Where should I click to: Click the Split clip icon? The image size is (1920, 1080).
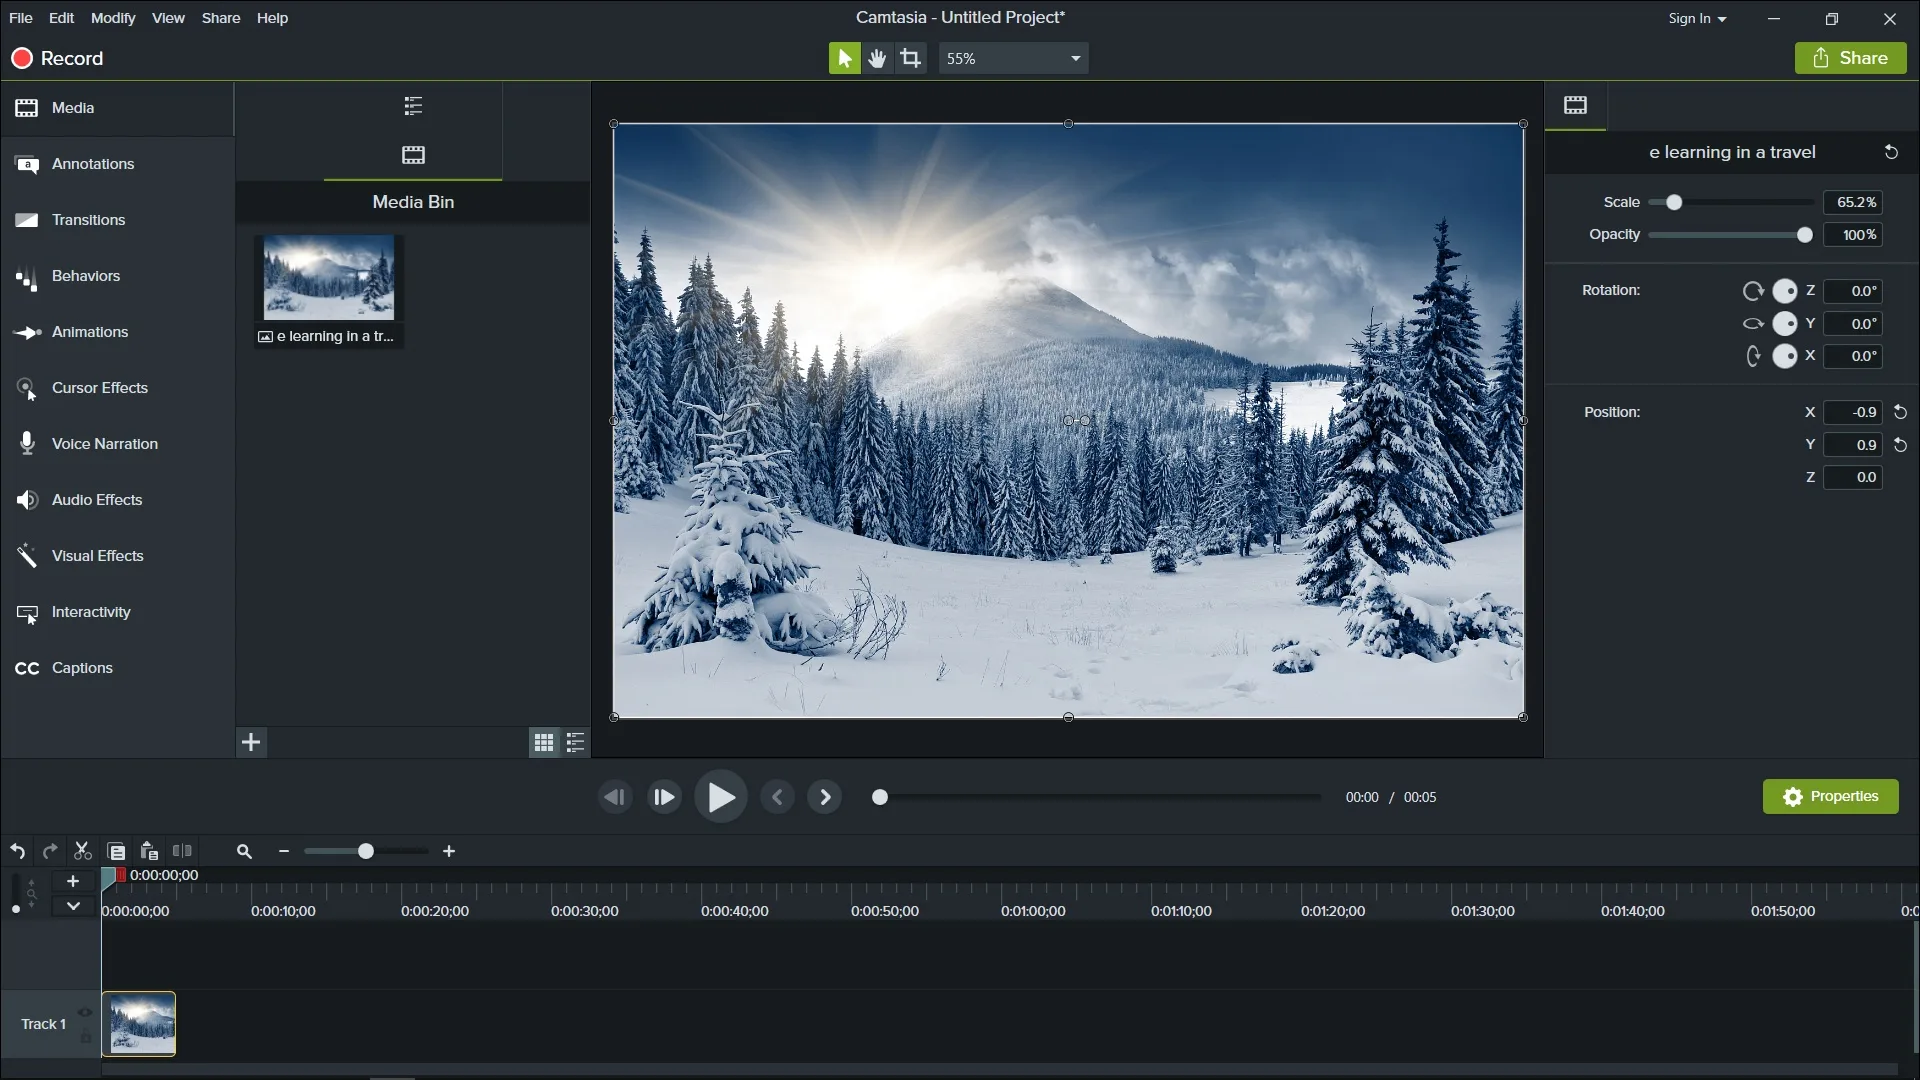[x=182, y=852]
